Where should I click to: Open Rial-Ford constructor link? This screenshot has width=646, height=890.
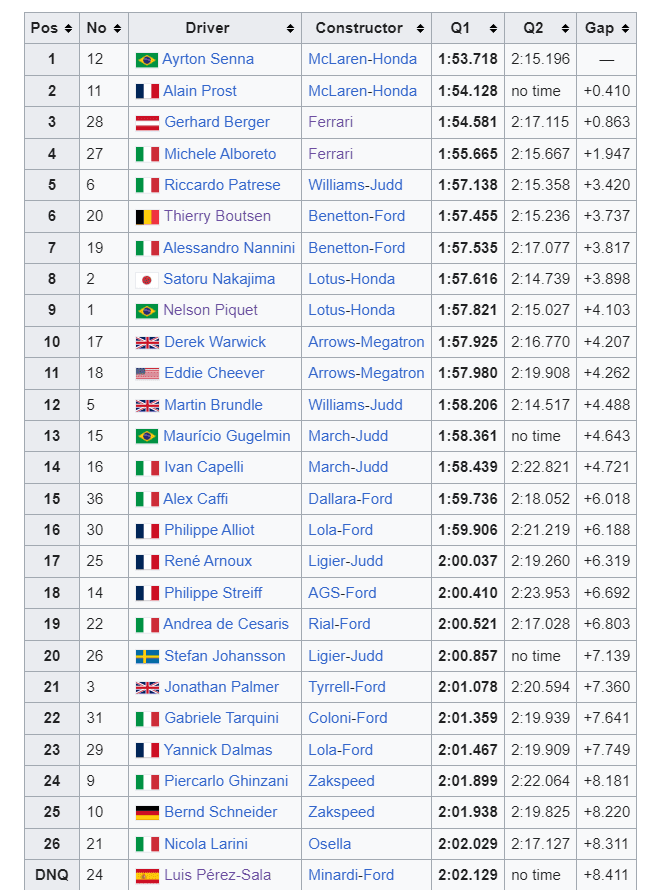tap(339, 624)
